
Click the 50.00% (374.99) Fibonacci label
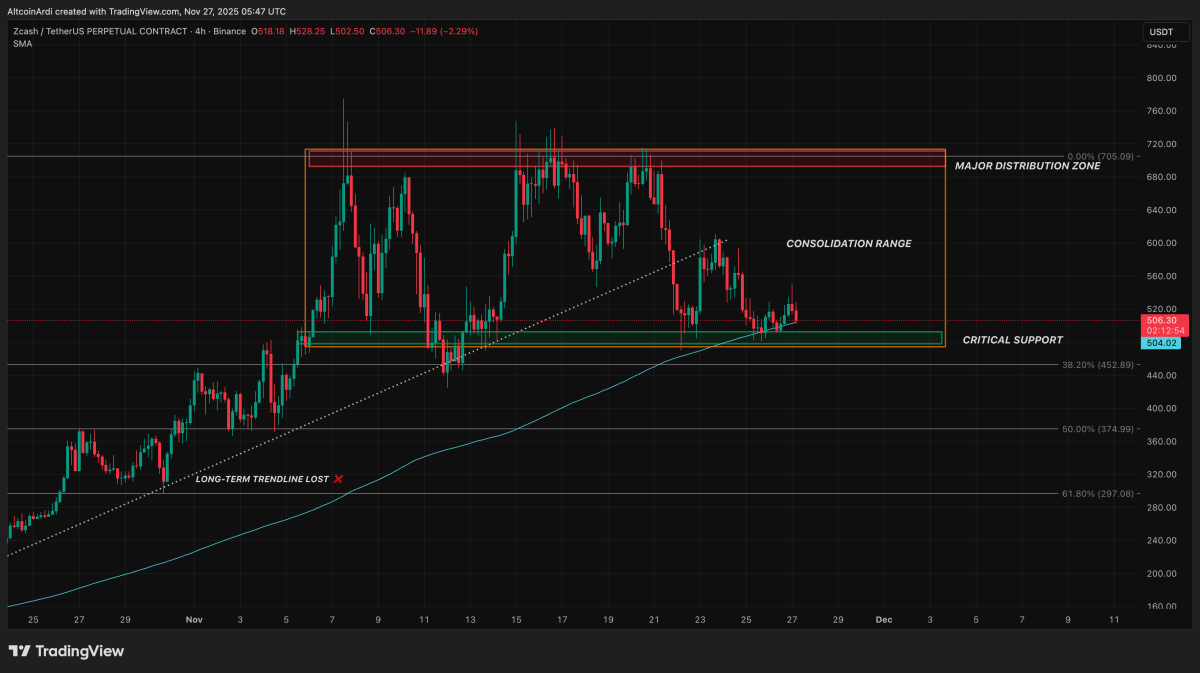(1097, 429)
